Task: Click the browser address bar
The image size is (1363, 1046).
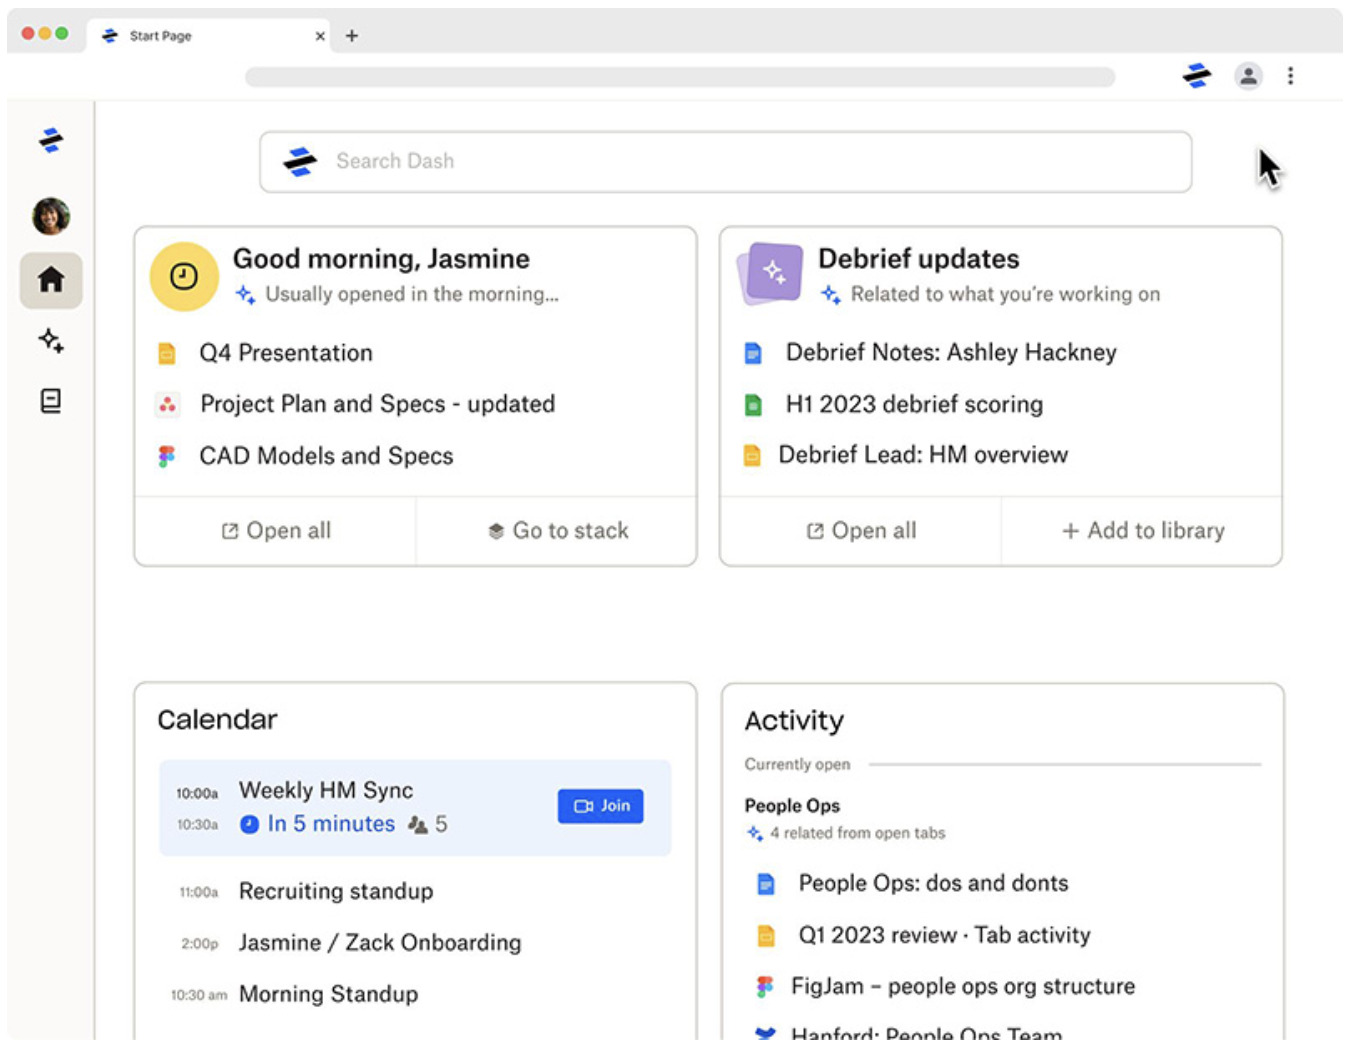Action: pos(680,77)
